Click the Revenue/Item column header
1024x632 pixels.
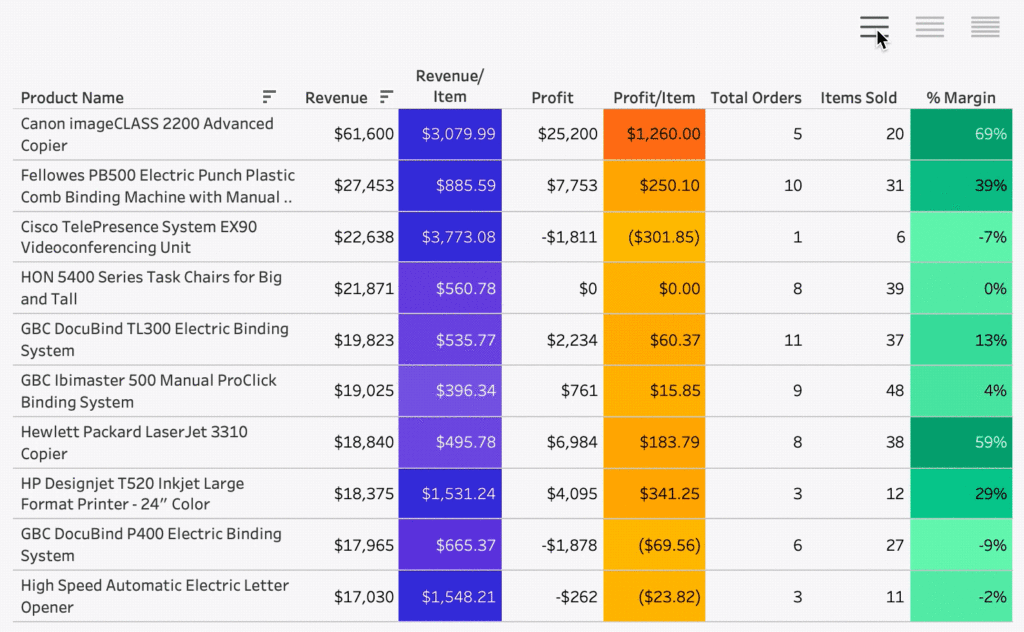click(450, 86)
